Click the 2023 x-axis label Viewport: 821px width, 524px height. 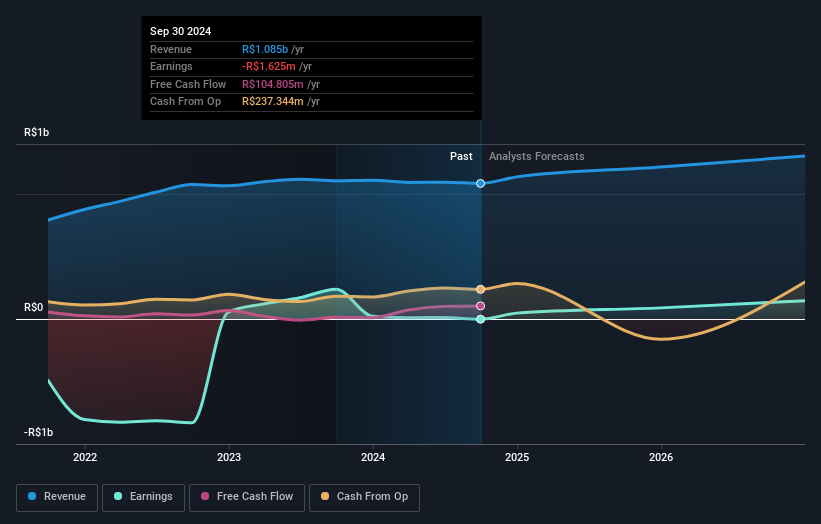(229, 458)
